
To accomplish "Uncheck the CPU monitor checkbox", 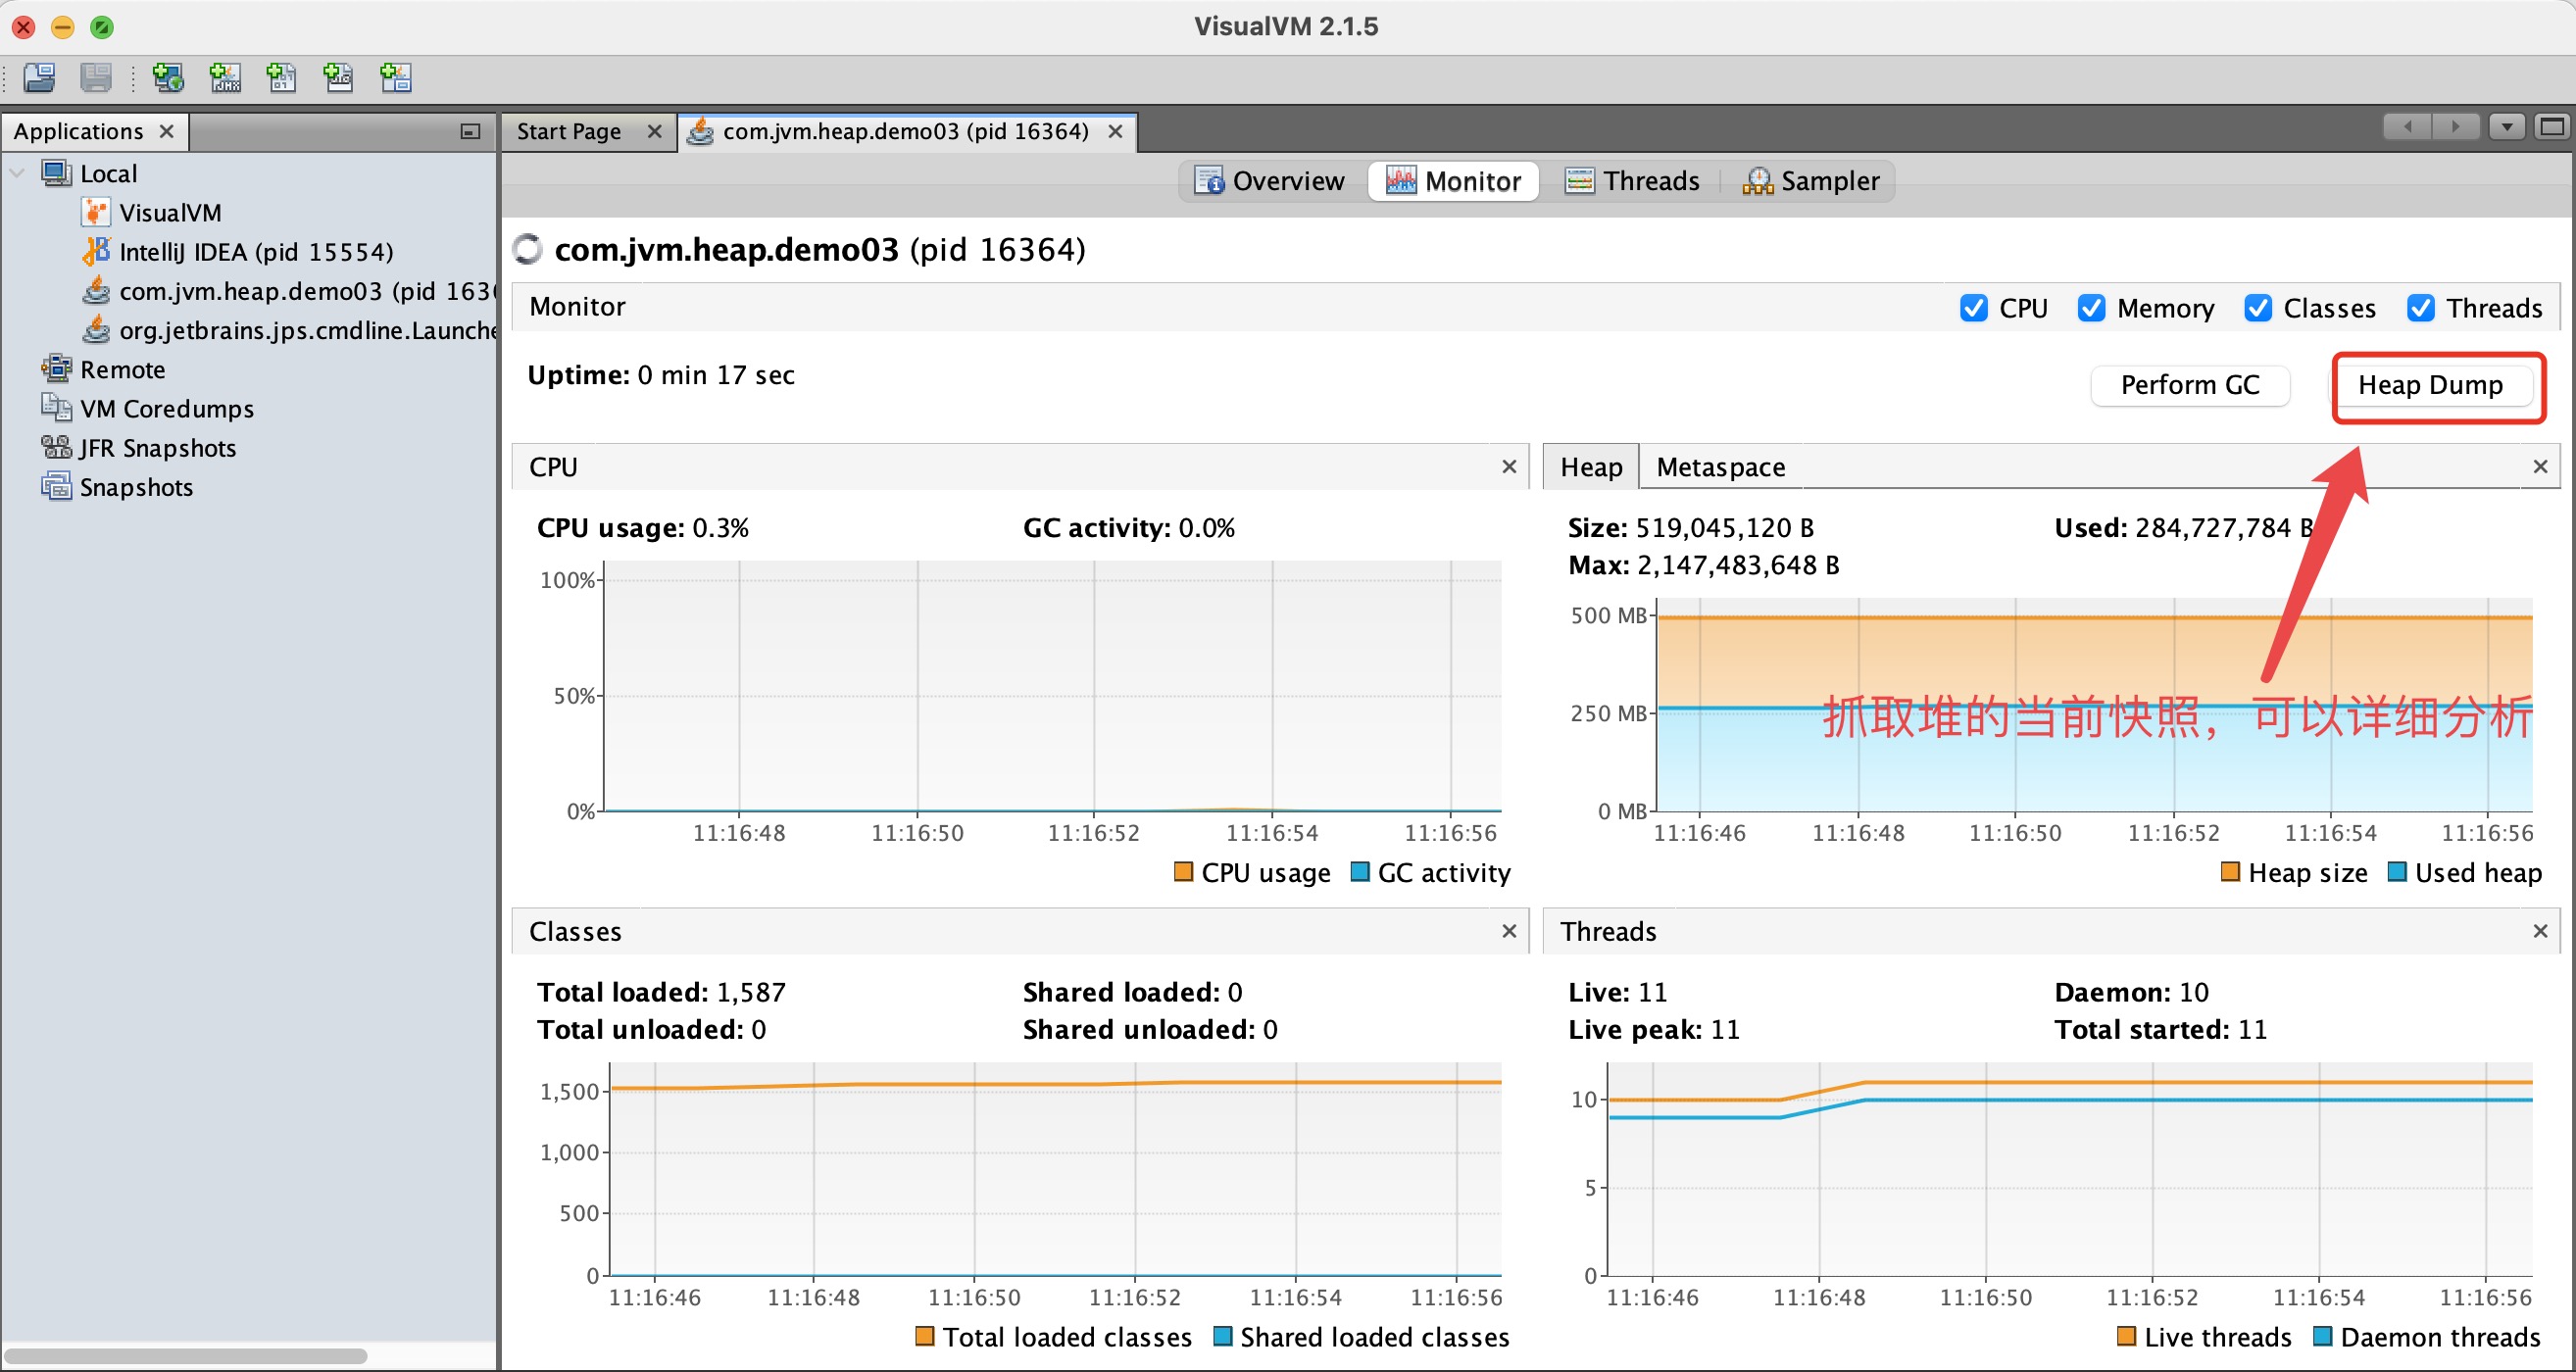I will pyautogui.click(x=1973, y=308).
